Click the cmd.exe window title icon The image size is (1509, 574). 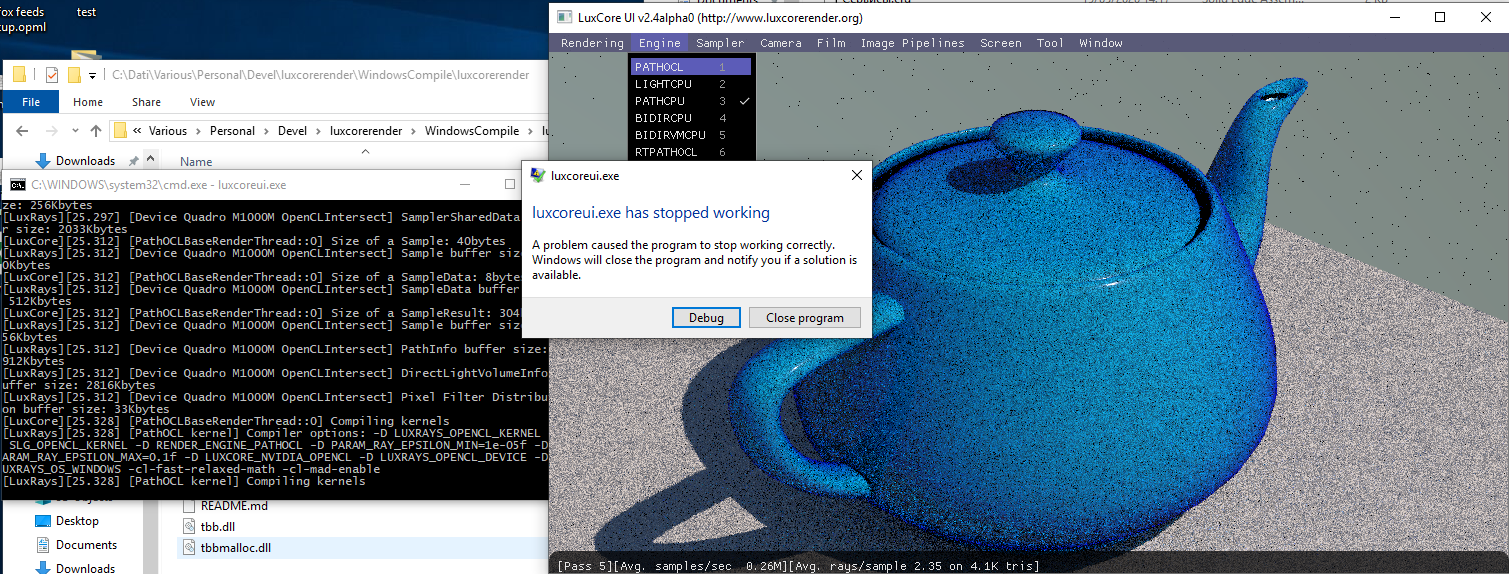(18, 185)
